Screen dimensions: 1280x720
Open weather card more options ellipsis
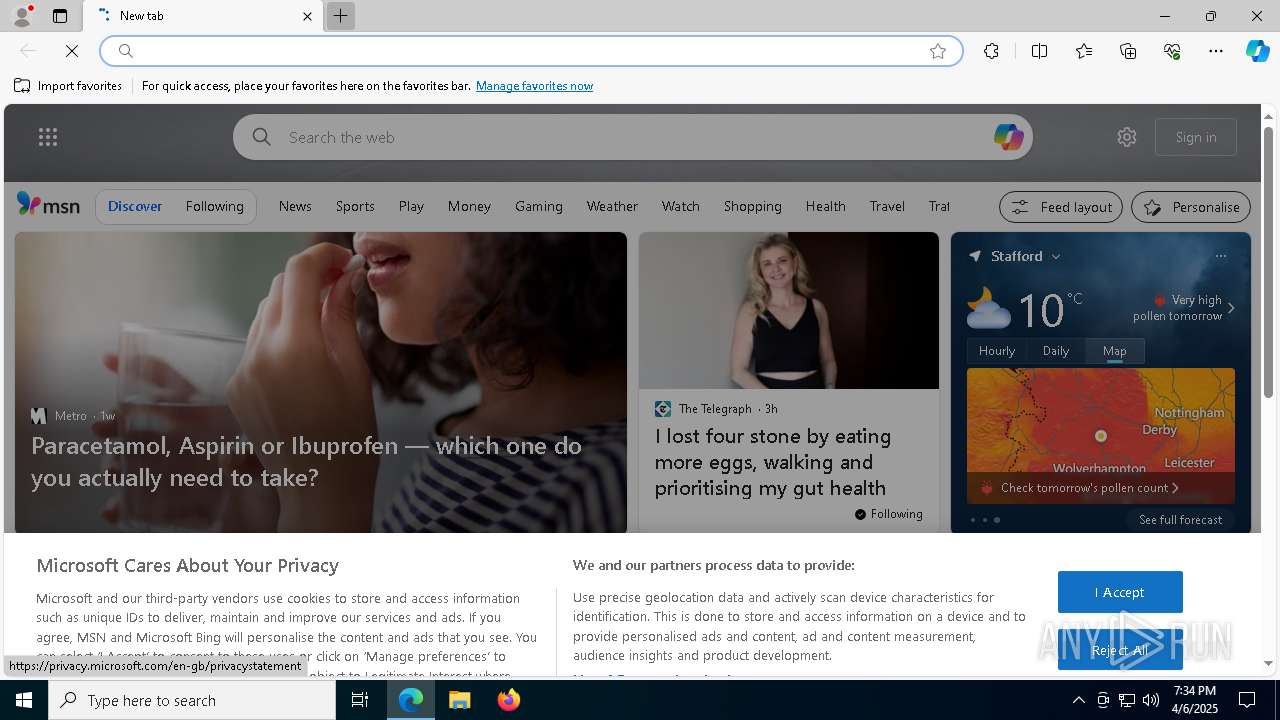click(x=1221, y=256)
